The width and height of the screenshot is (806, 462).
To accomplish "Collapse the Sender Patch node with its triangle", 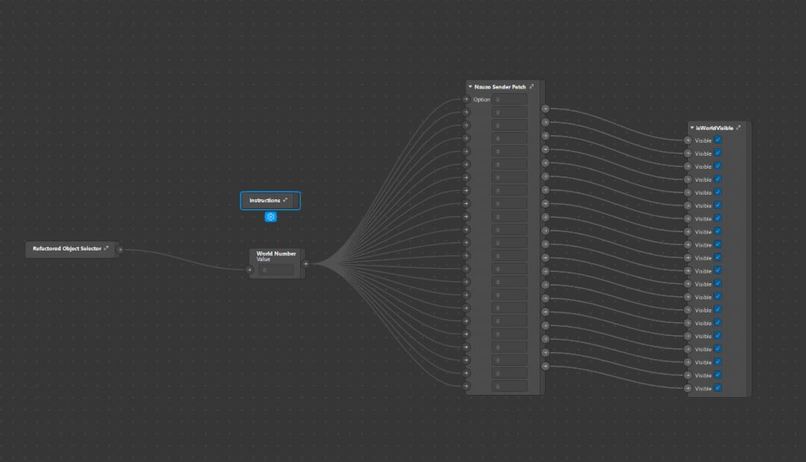I will pos(470,87).
